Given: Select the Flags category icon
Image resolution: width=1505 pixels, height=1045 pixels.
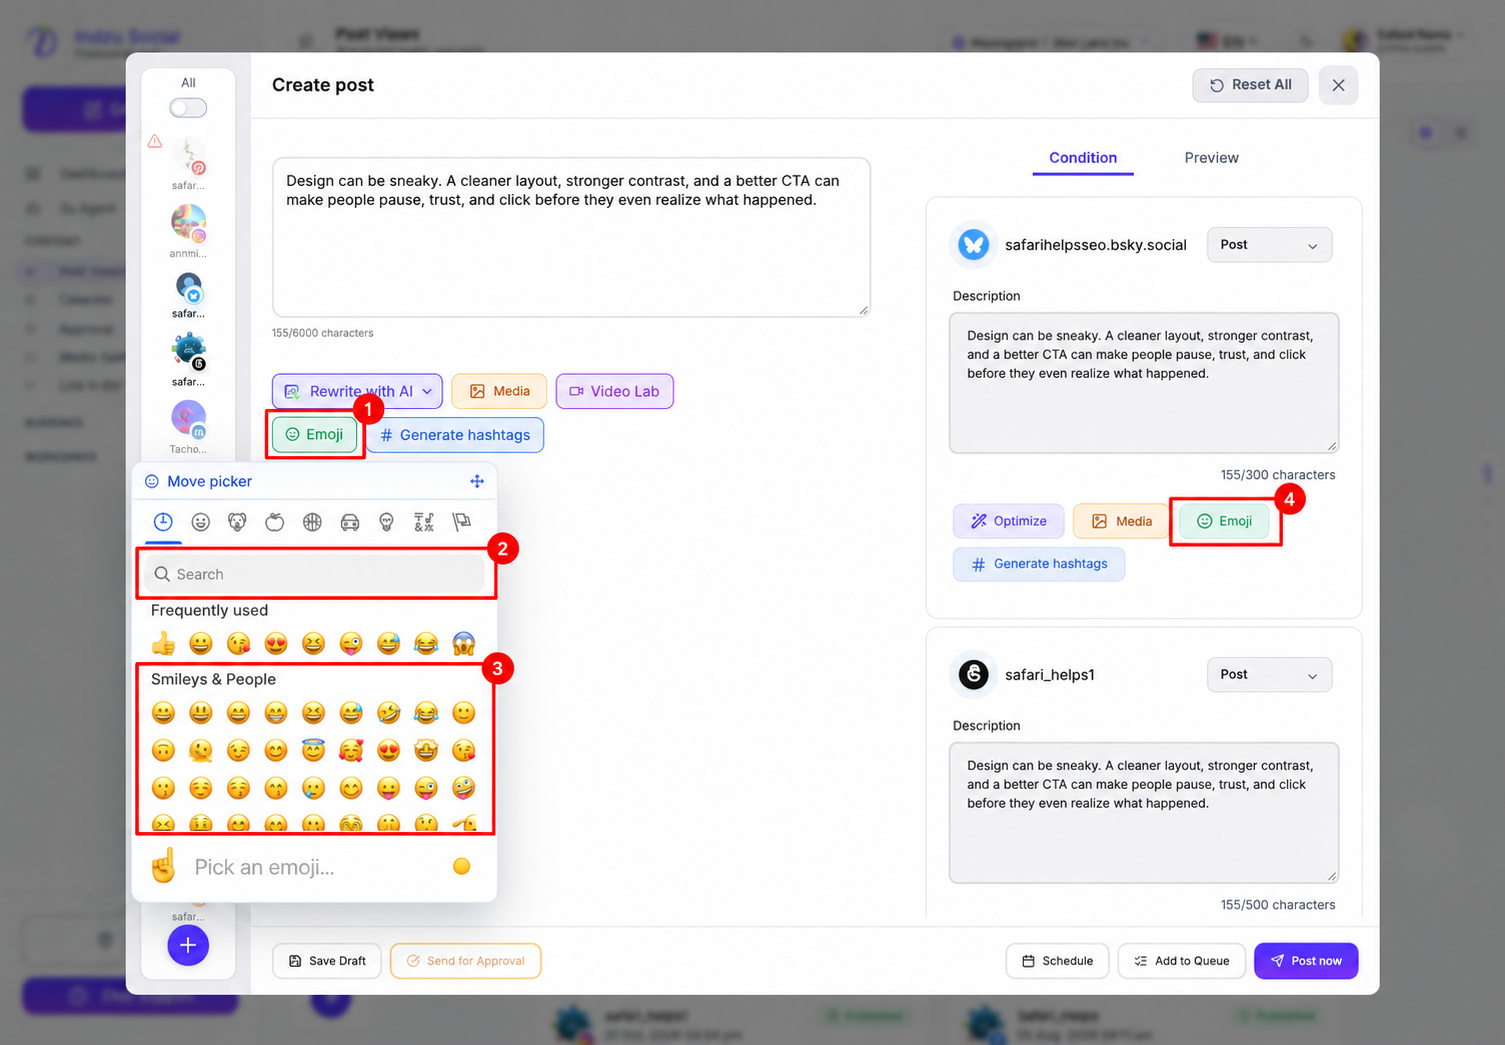Looking at the screenshot, I should [462, 522].
